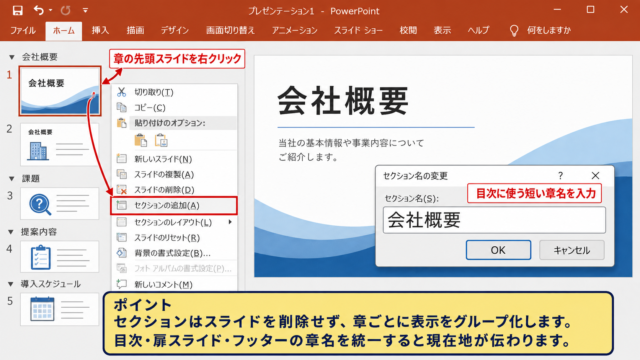640x360 pixels.
Task: Click the second paste option icon (picture)
Action: coord(161,140)
